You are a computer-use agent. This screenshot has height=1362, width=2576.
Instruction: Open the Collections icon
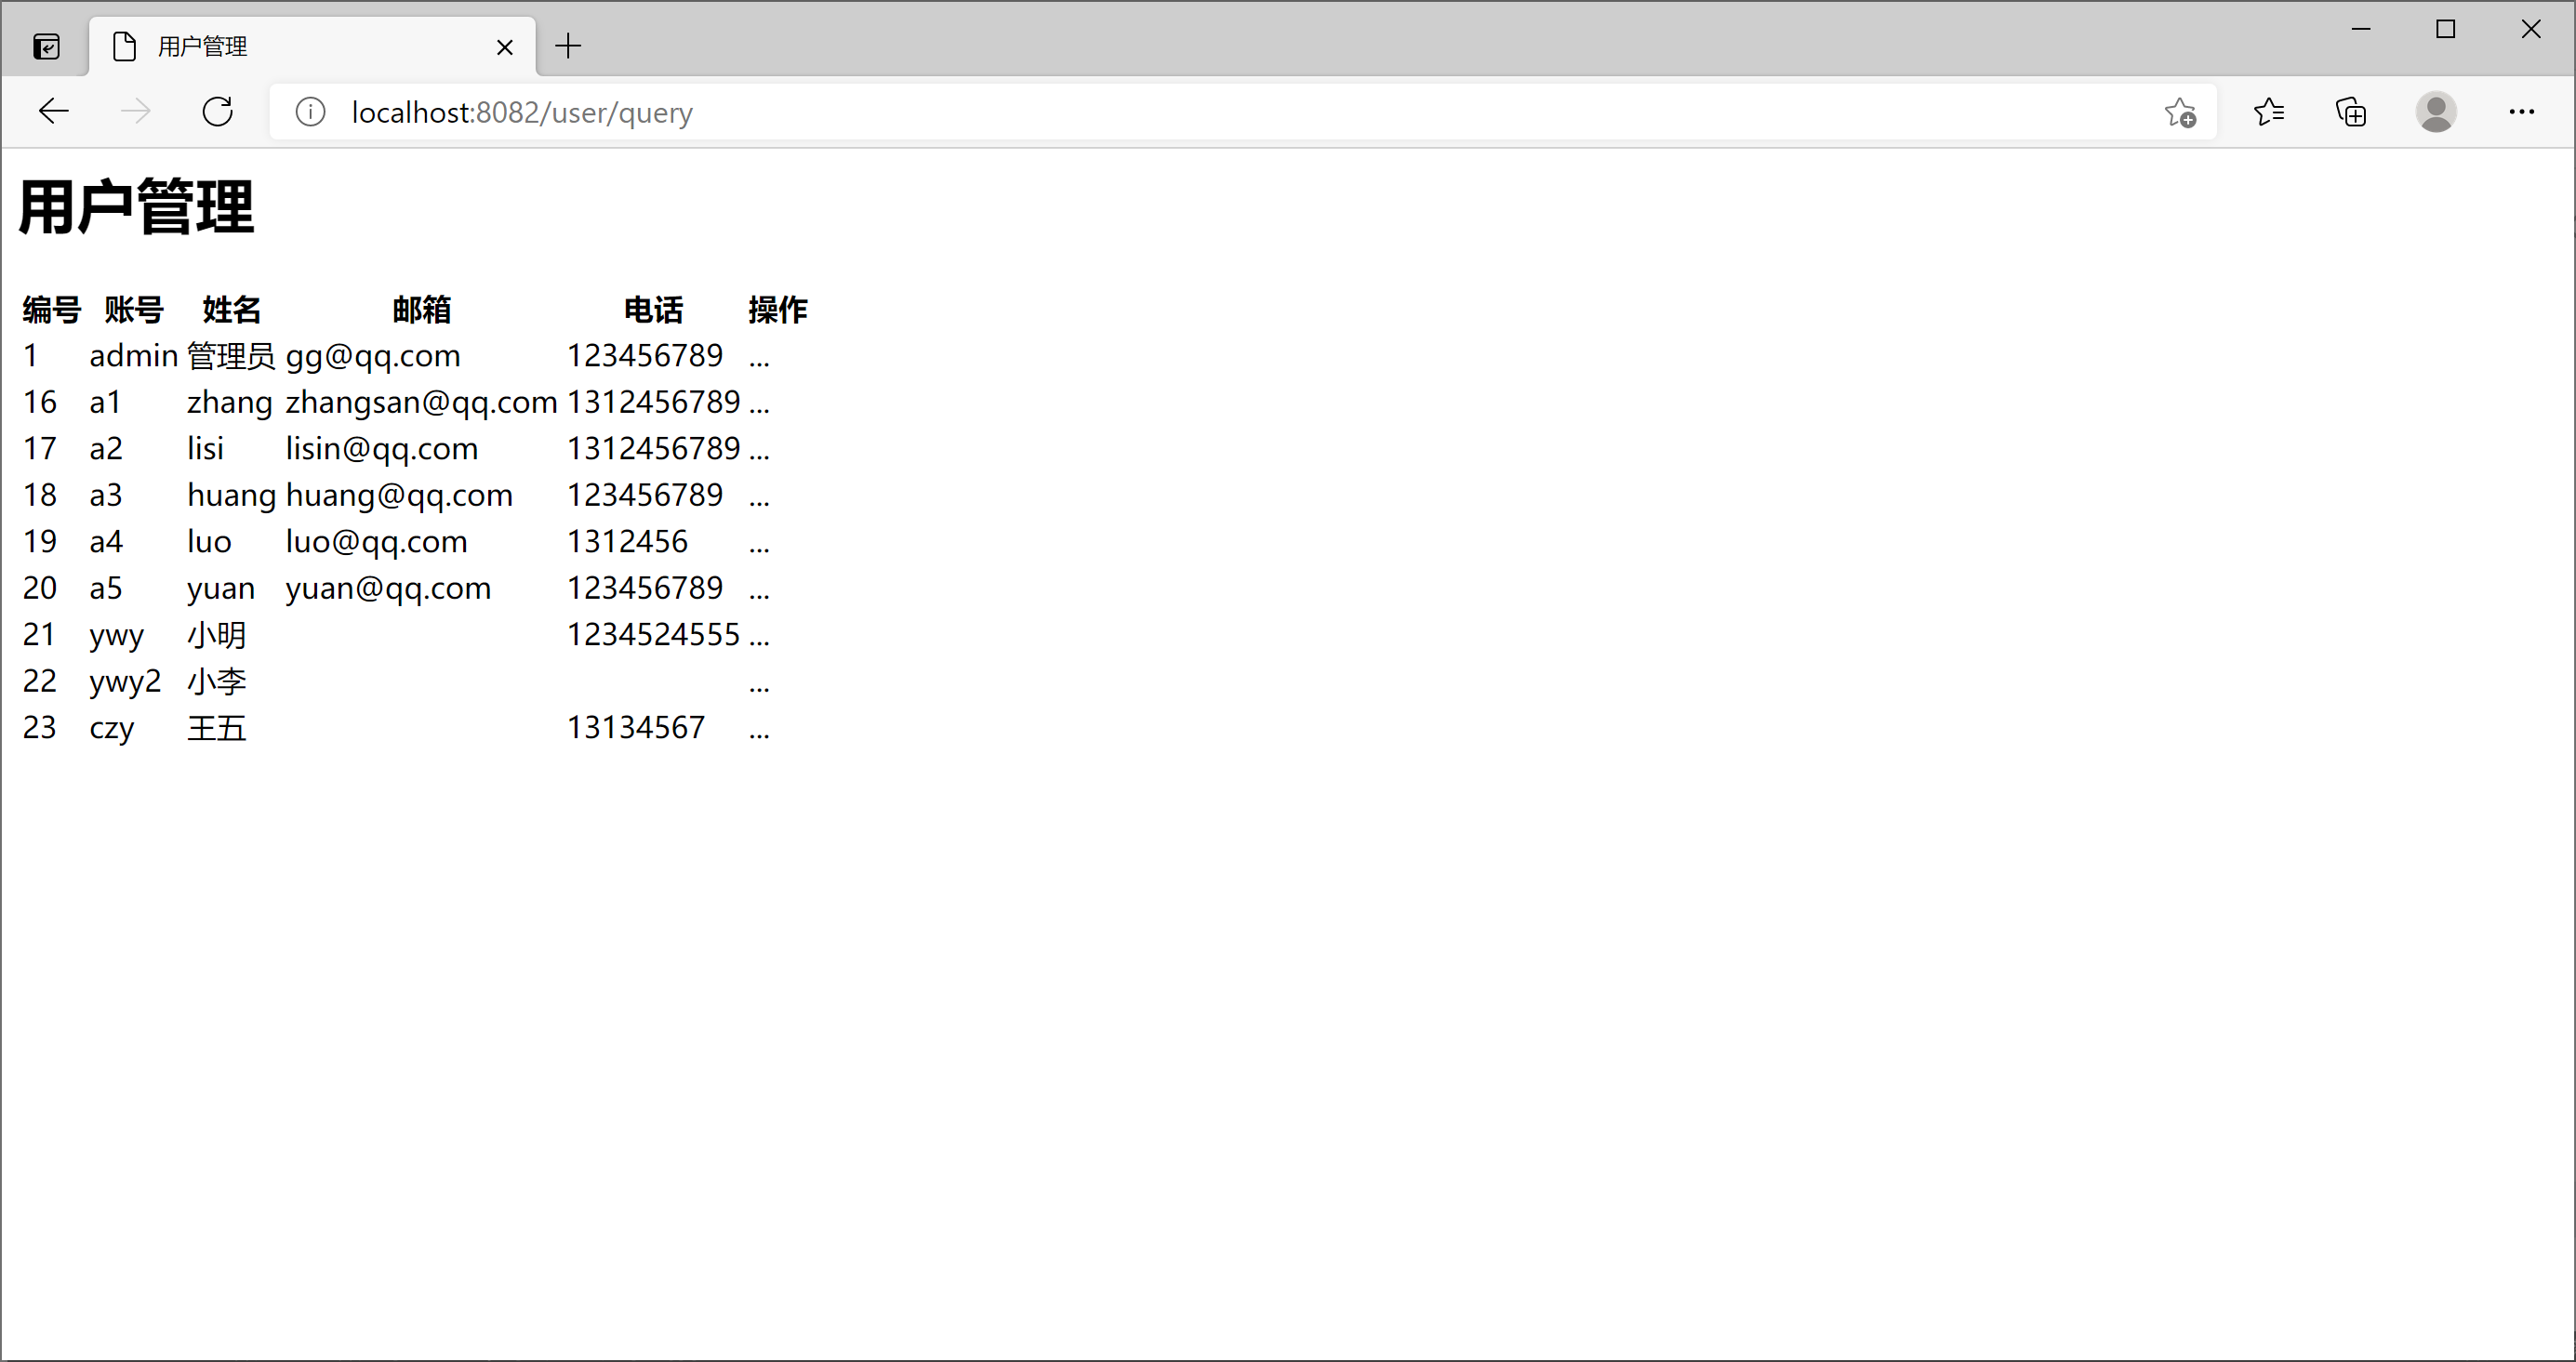click(x=2351, y=112)
